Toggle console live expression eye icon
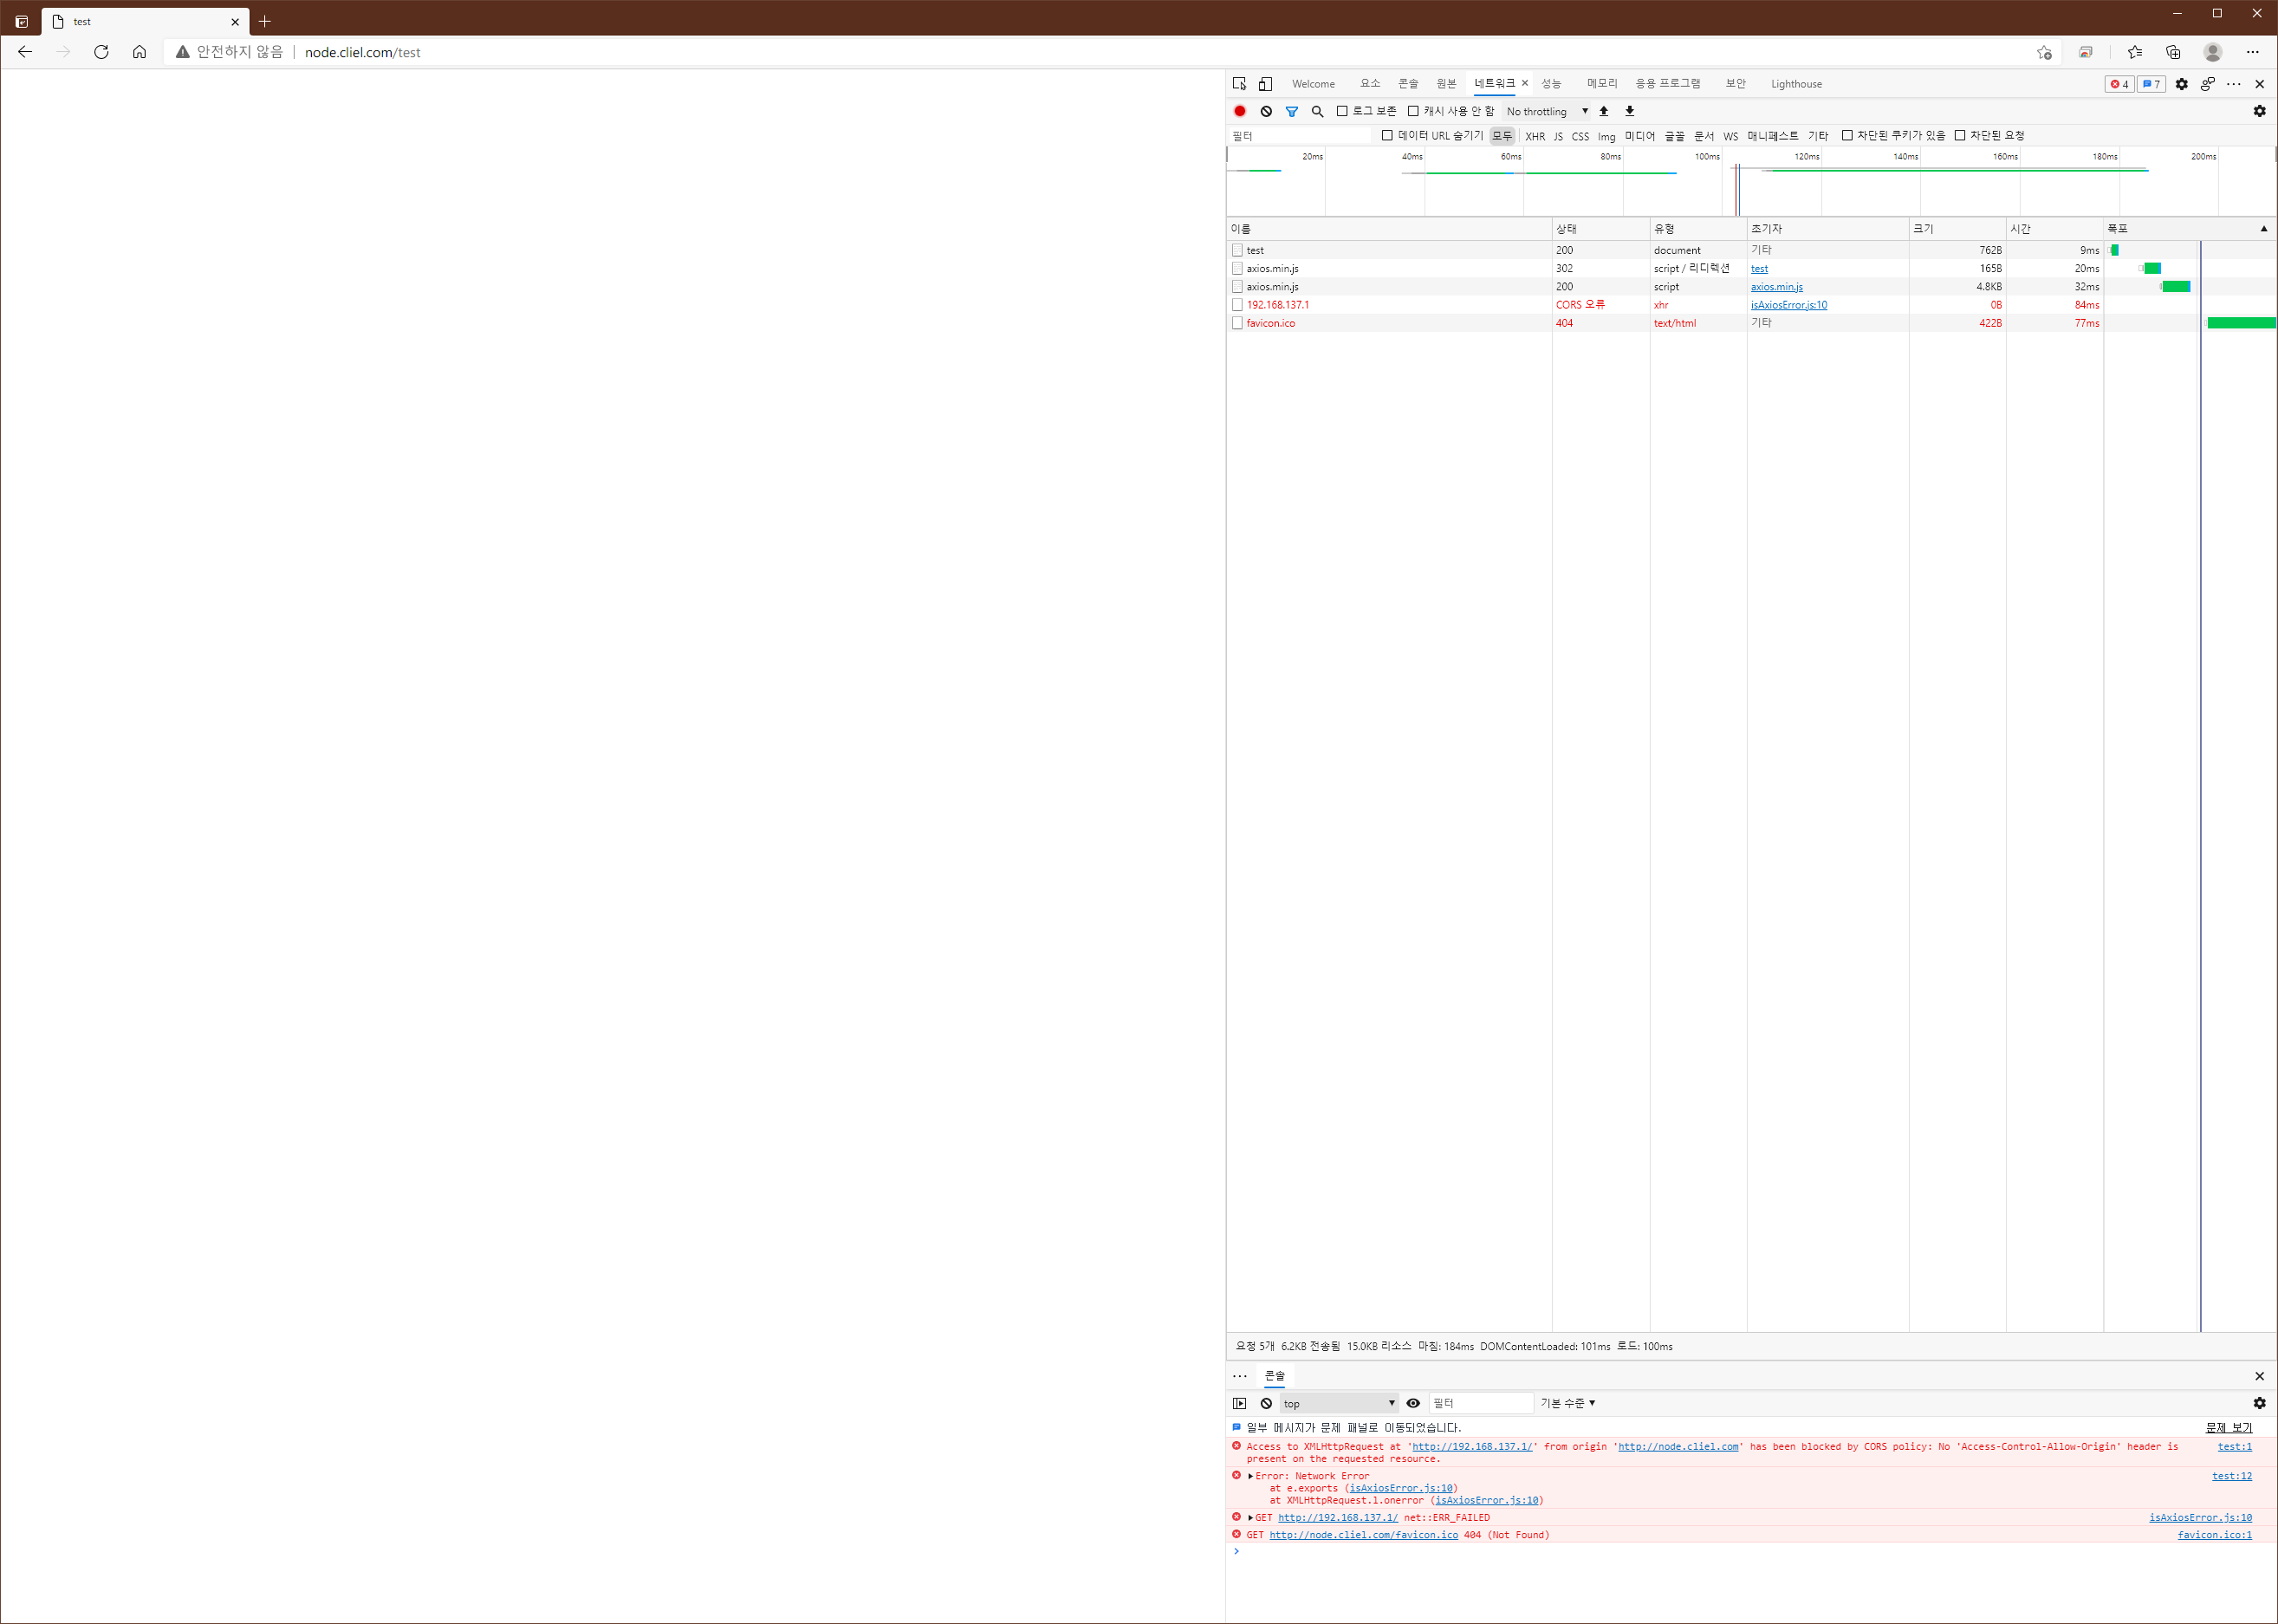 pyautogui.click(x=1413, y=1403)
